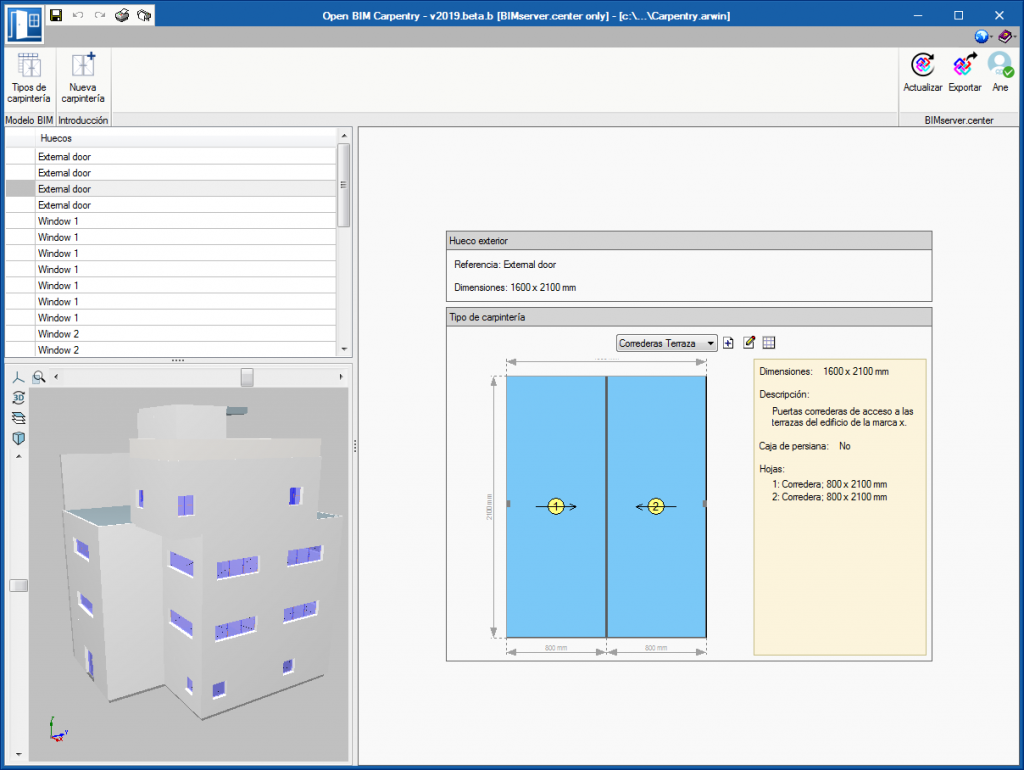The height and width of the screenshot is (770, 1024).
Task: Open the Ane user account icon
Action: [x=1000, y=72]
